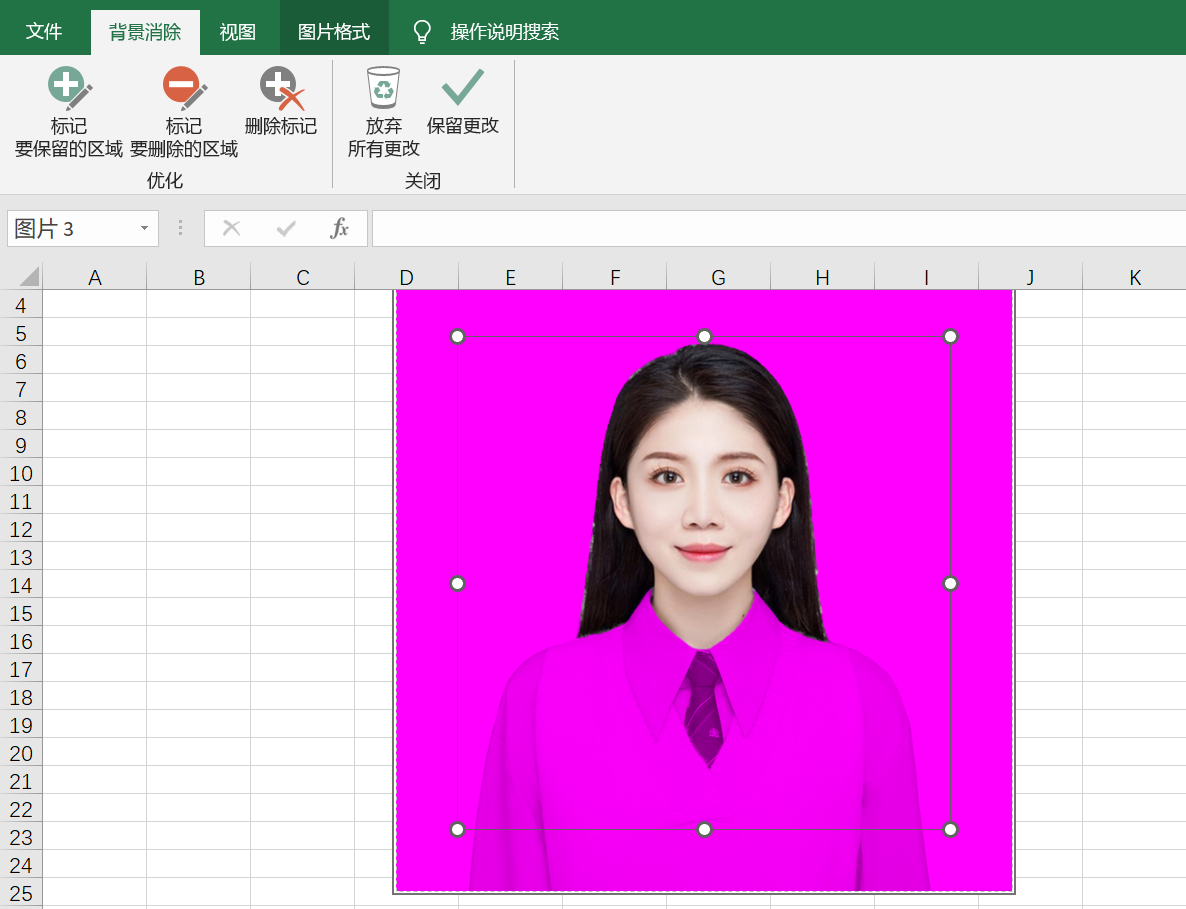Click the fx insert function icon
The image size is (1186, 909).
pos(340,228)
